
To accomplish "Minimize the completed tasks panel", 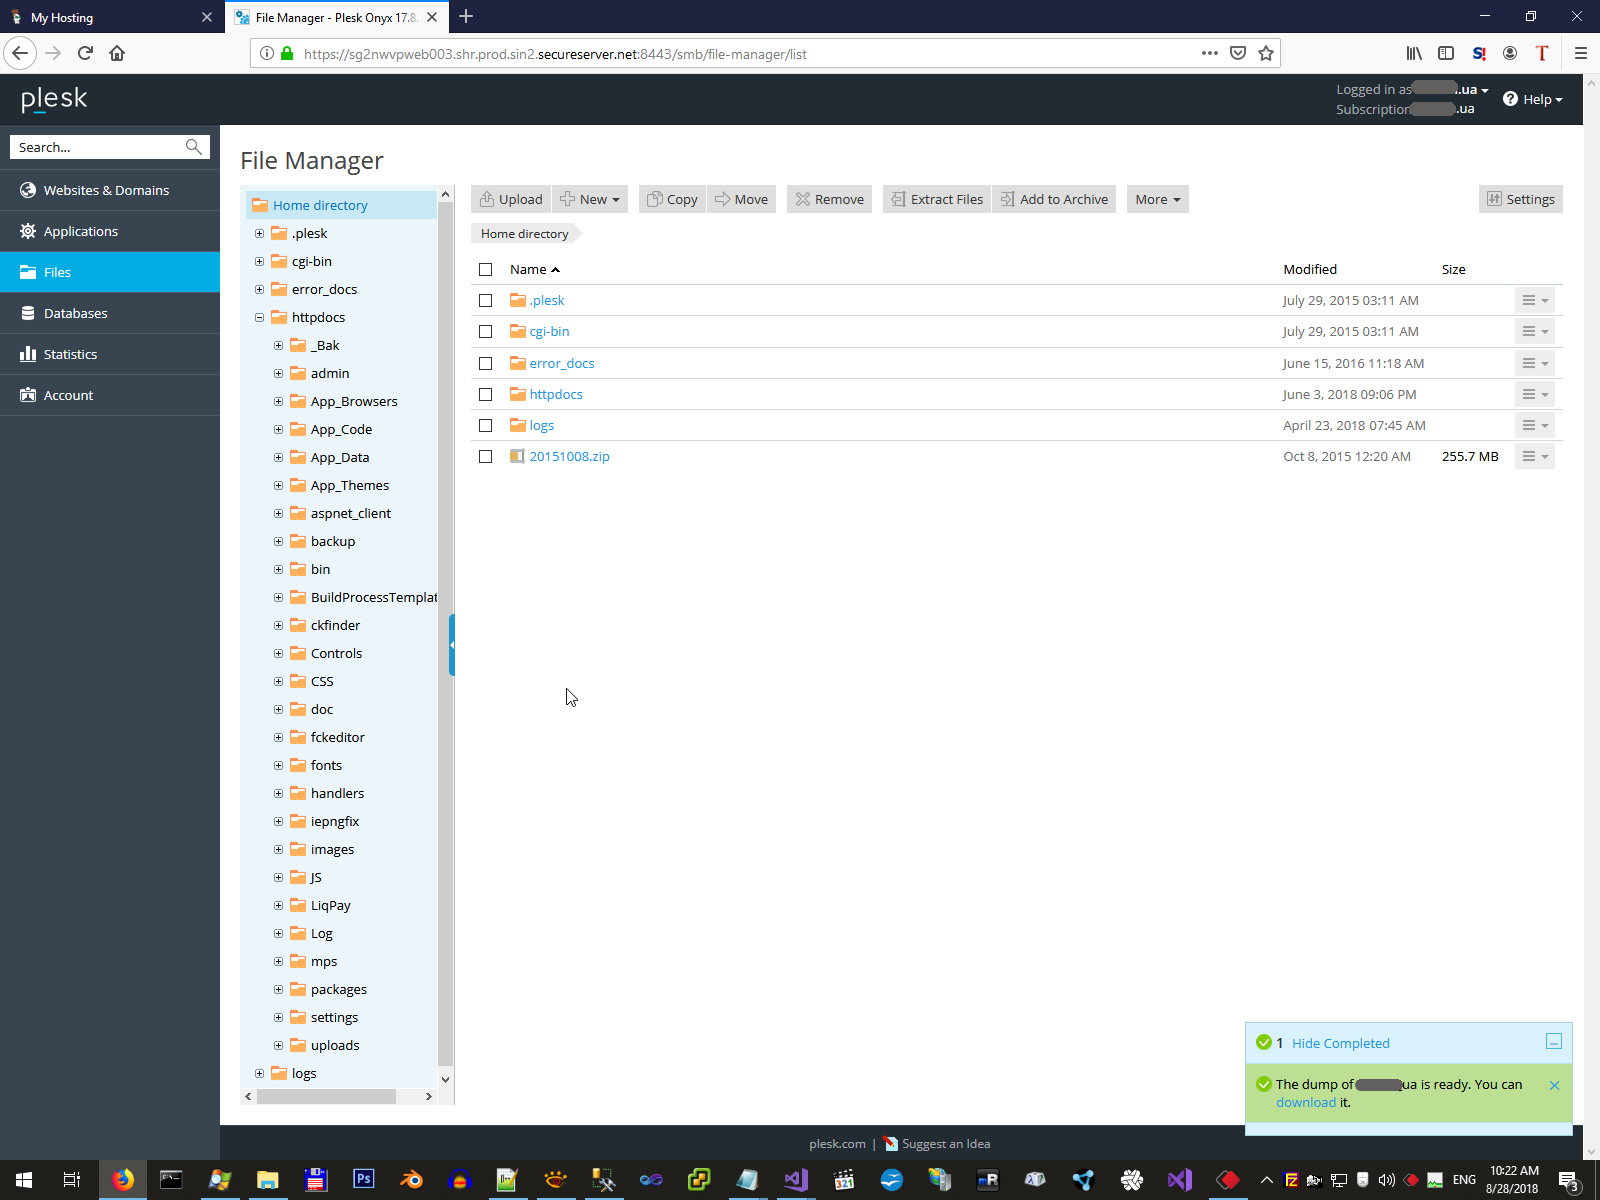I will (1554, 1042).
